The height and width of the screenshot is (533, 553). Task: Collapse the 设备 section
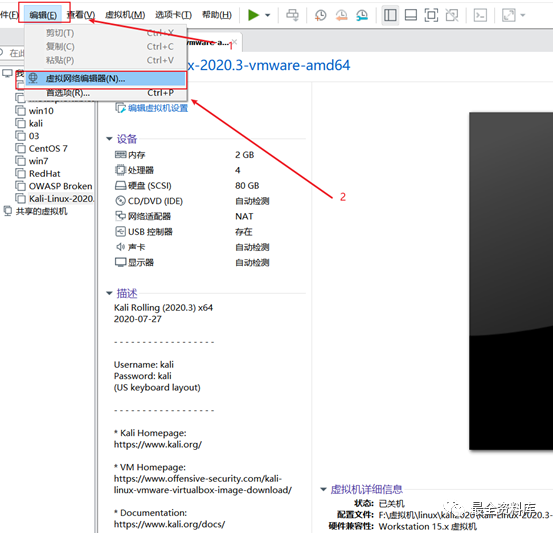pyautogui.click(x=109, y=139)
